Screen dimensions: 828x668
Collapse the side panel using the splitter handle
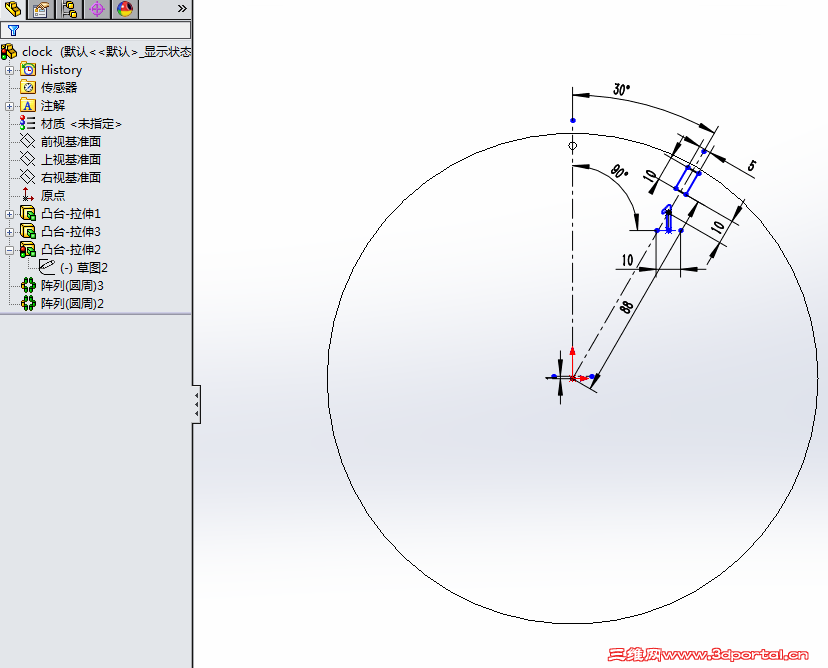[x=196, y=404]
